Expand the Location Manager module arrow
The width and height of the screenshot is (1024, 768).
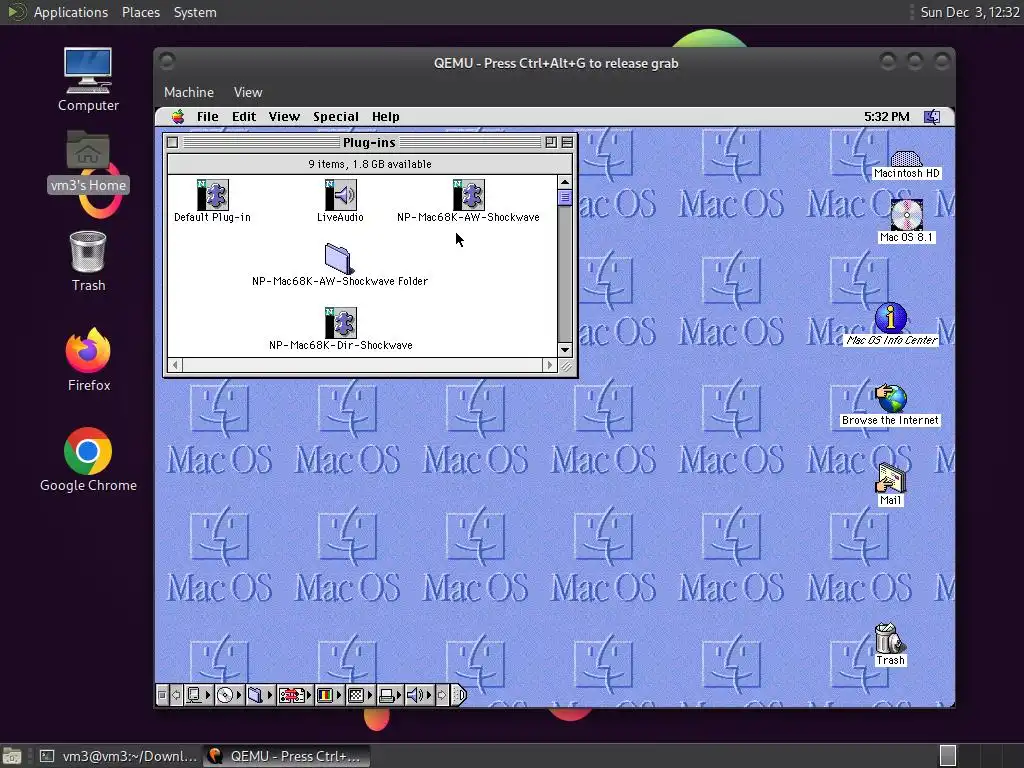coord(309,695)
